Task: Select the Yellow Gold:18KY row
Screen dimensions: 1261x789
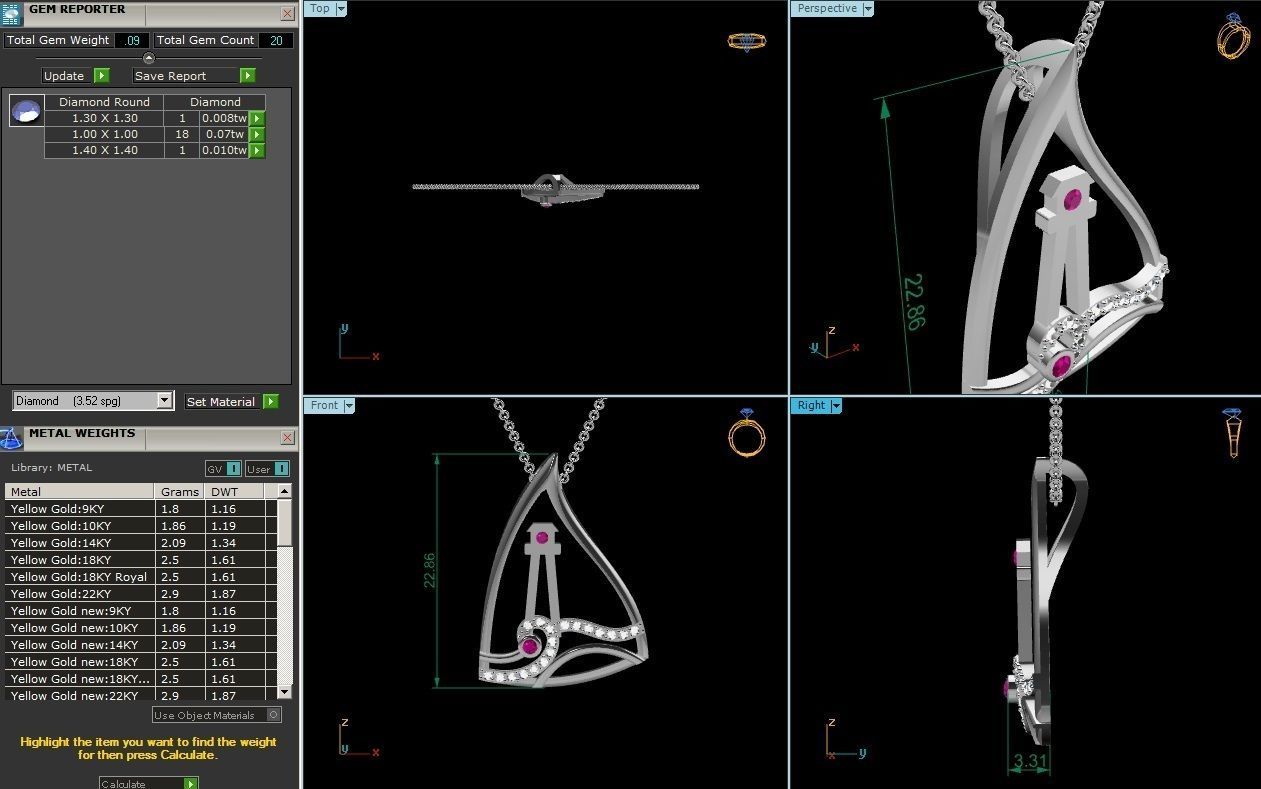Action: pos(141,560)
